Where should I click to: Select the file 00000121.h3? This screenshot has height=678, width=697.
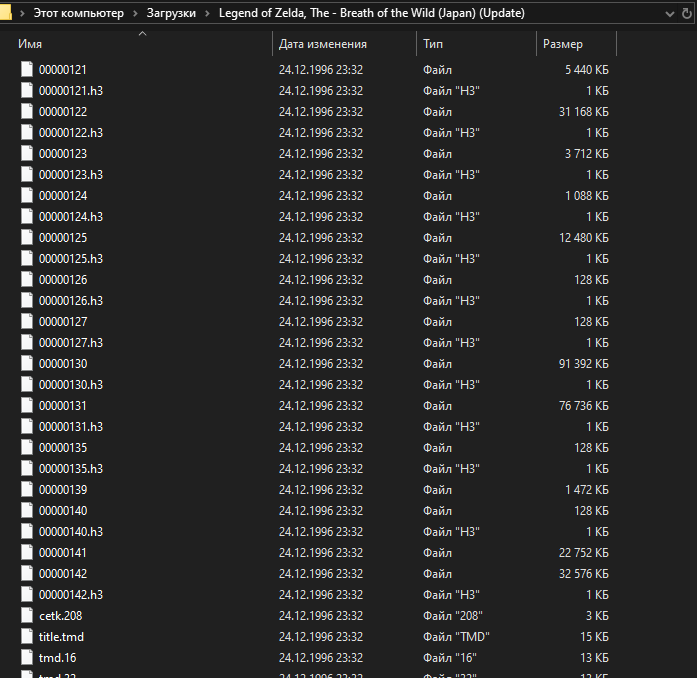click(71, 91)
